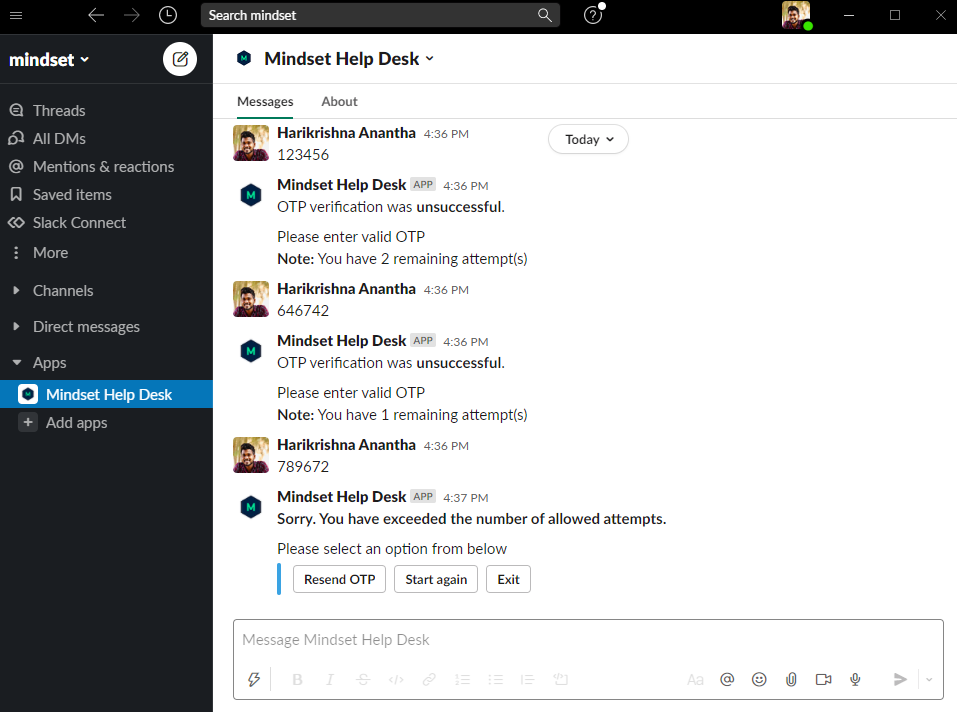
Task: Click Harikrishna avatar beside 646742 message
Action: [x=251, y=299]
